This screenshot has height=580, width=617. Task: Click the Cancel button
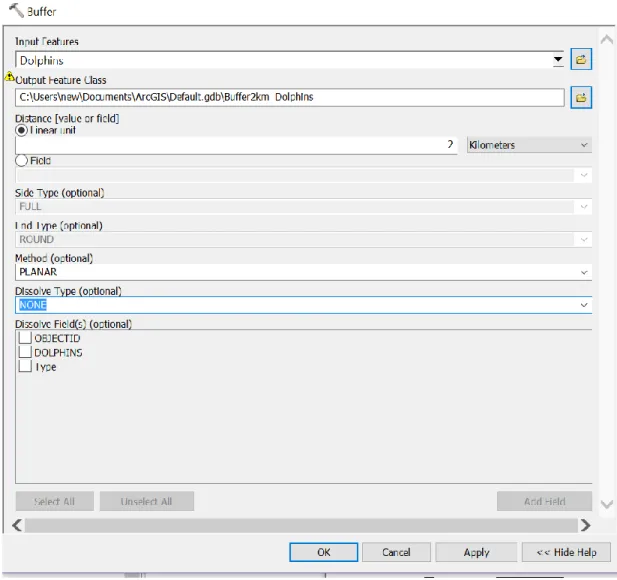point(396,552)
